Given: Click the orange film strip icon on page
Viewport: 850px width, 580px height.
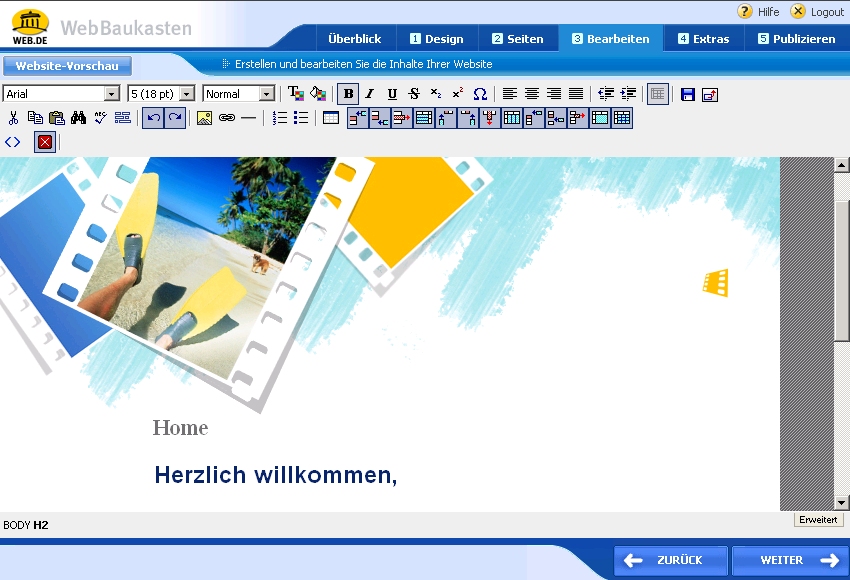Looking at the screenshot, I should pyautogui.click(x=716, y=282).
